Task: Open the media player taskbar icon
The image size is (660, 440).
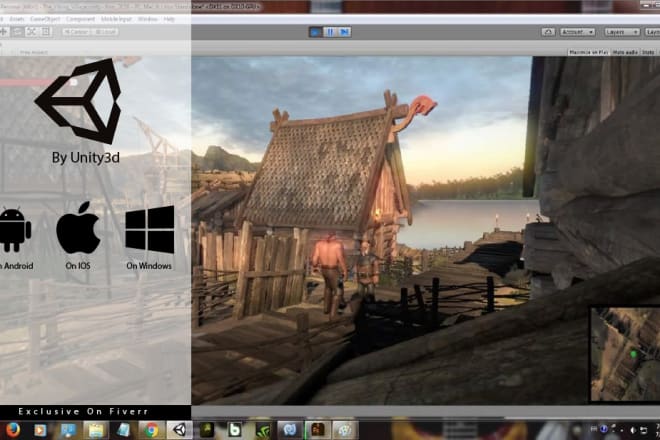Action: [x=40, y=430]
